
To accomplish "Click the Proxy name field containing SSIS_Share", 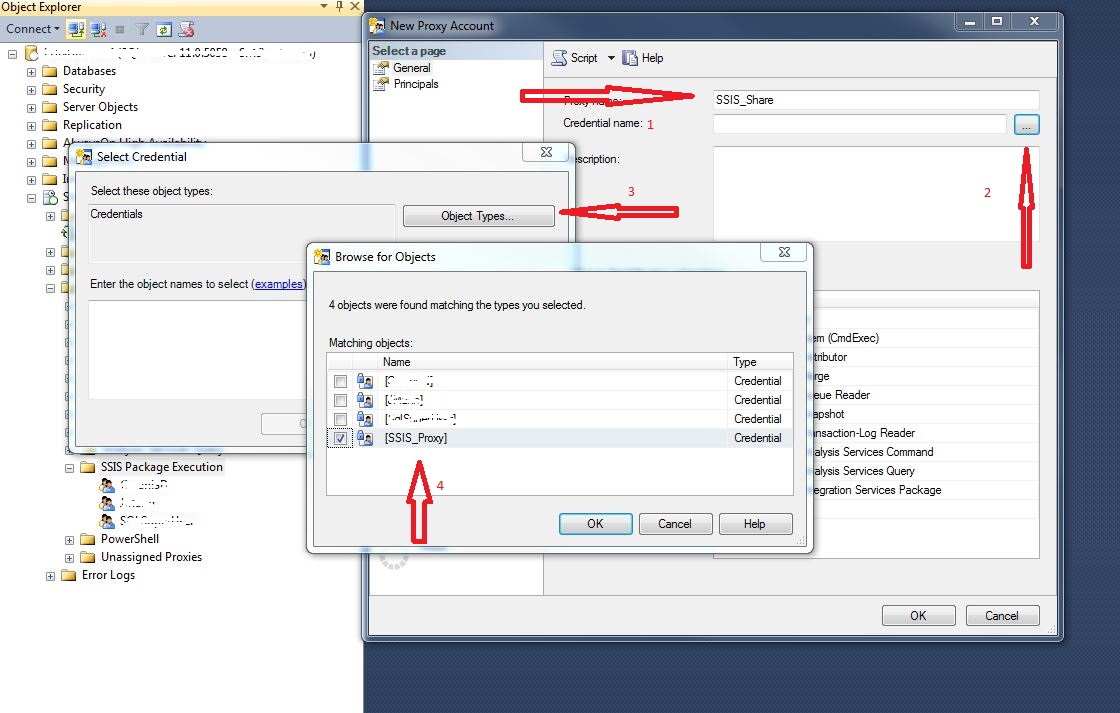I will pyautogui.click(x=876, y=100).
